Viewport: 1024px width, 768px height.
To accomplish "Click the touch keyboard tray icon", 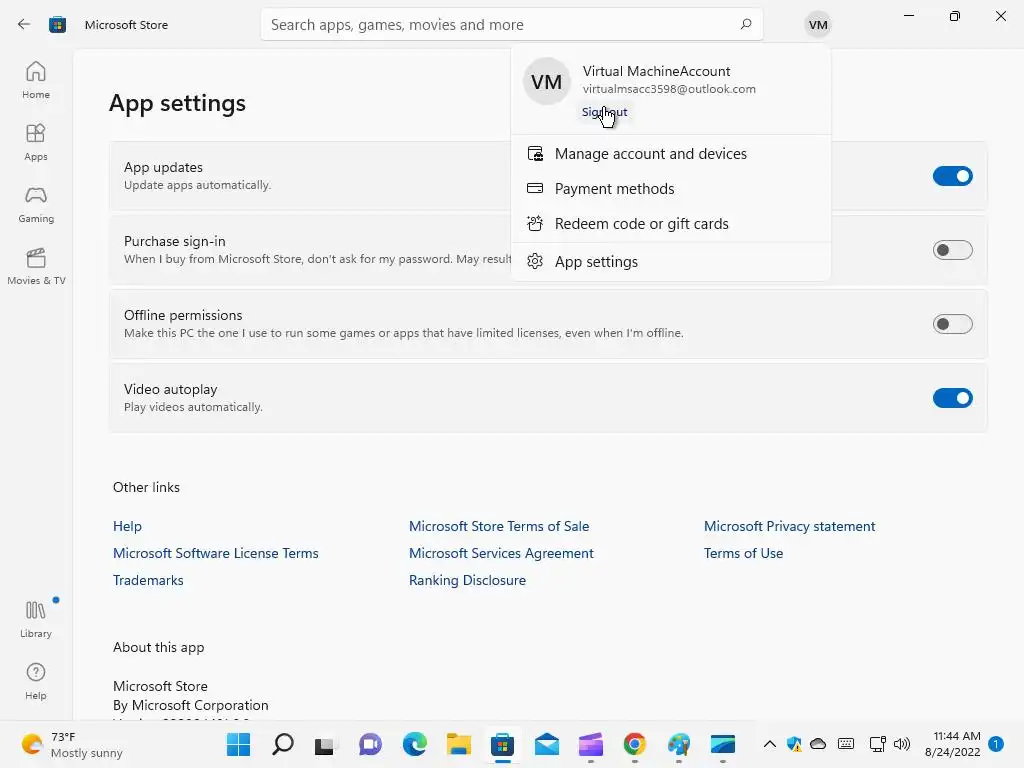I will click(x=846, y=744).
